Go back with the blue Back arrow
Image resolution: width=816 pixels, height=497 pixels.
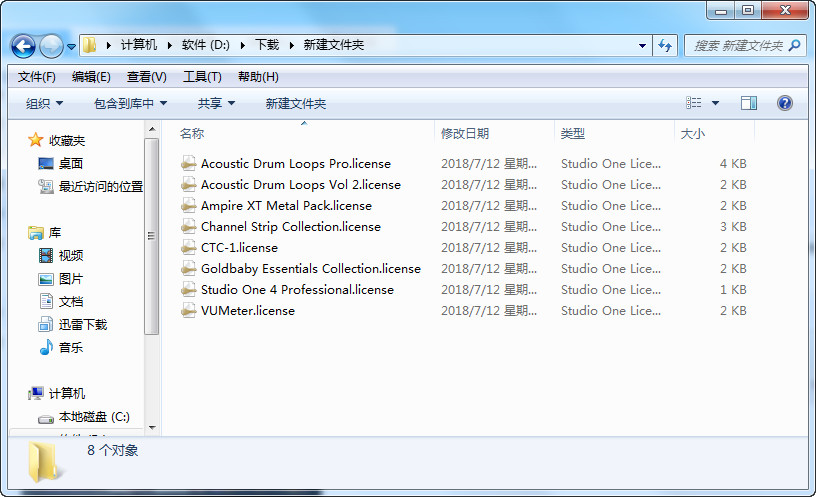coord(23,46)
